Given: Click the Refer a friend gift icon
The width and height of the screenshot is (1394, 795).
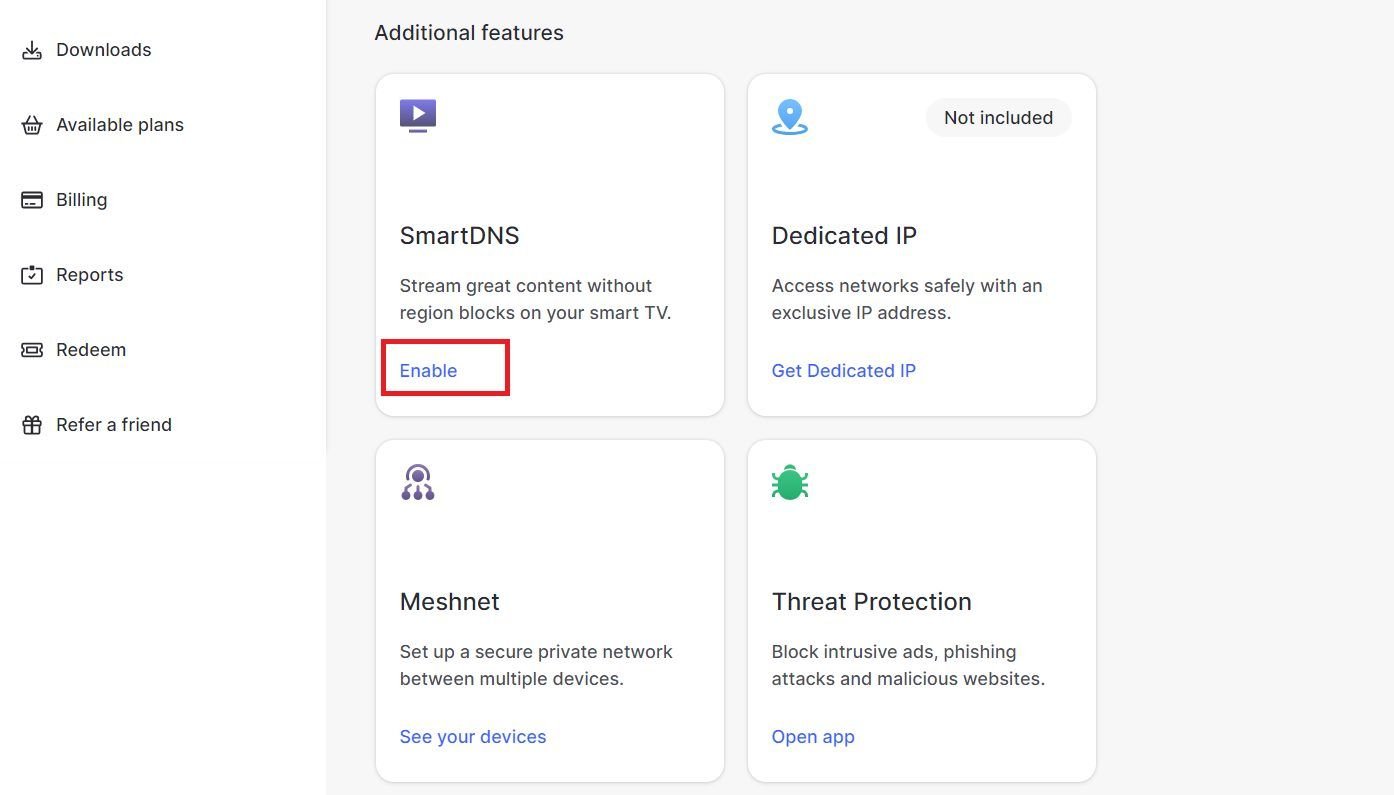Looking at the screenshot, I should tap(32, 425).
